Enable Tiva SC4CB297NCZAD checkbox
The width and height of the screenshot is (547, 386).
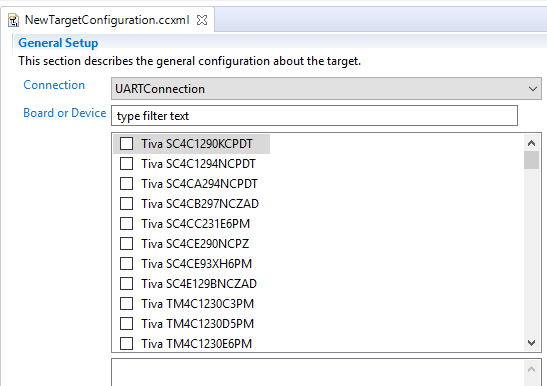pyautogui.click(x=126, y=203)
